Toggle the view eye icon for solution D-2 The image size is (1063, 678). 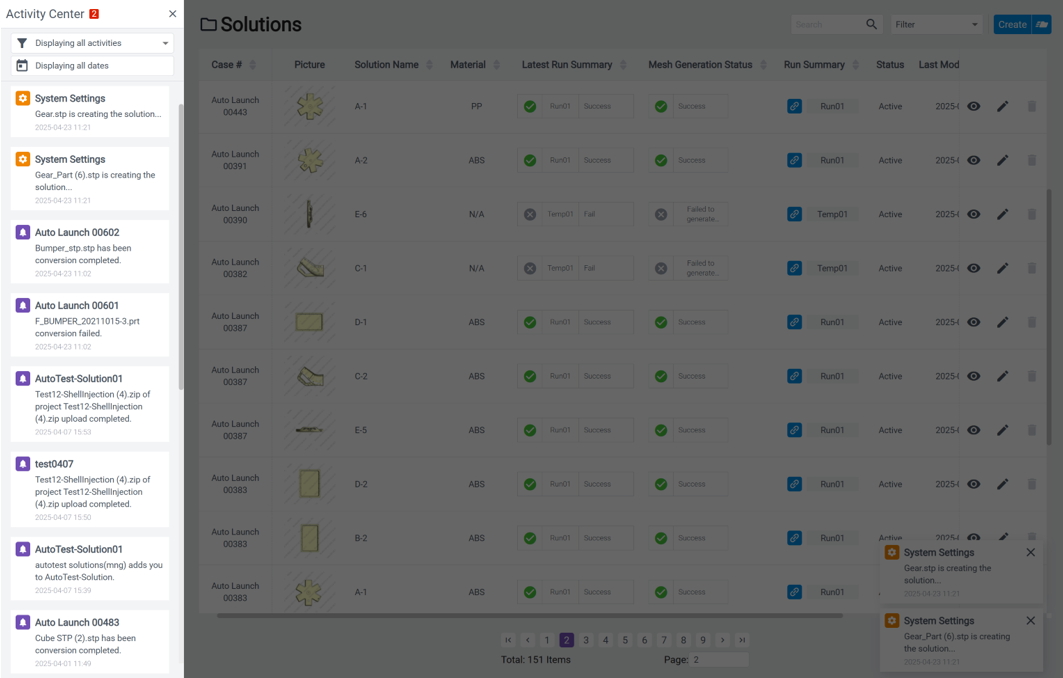point(973,484)
